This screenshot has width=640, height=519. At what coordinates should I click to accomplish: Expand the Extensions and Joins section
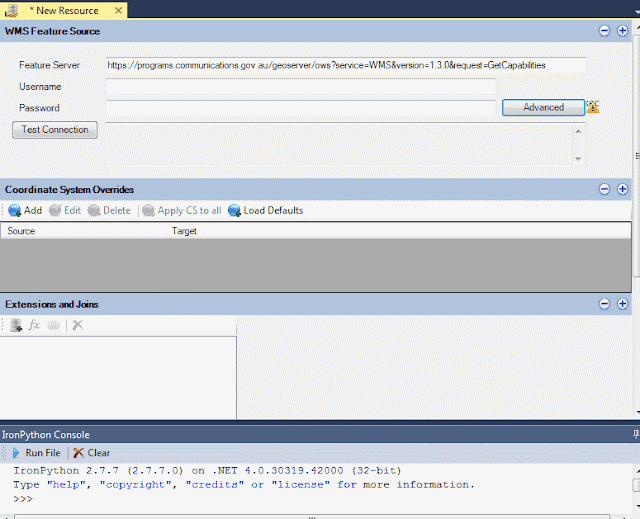[622, 304]
